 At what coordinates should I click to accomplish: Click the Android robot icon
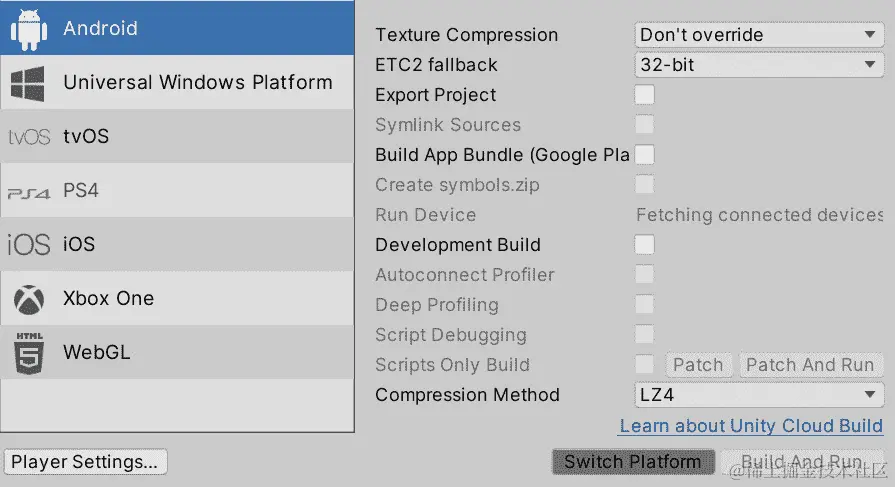[29, 30]
